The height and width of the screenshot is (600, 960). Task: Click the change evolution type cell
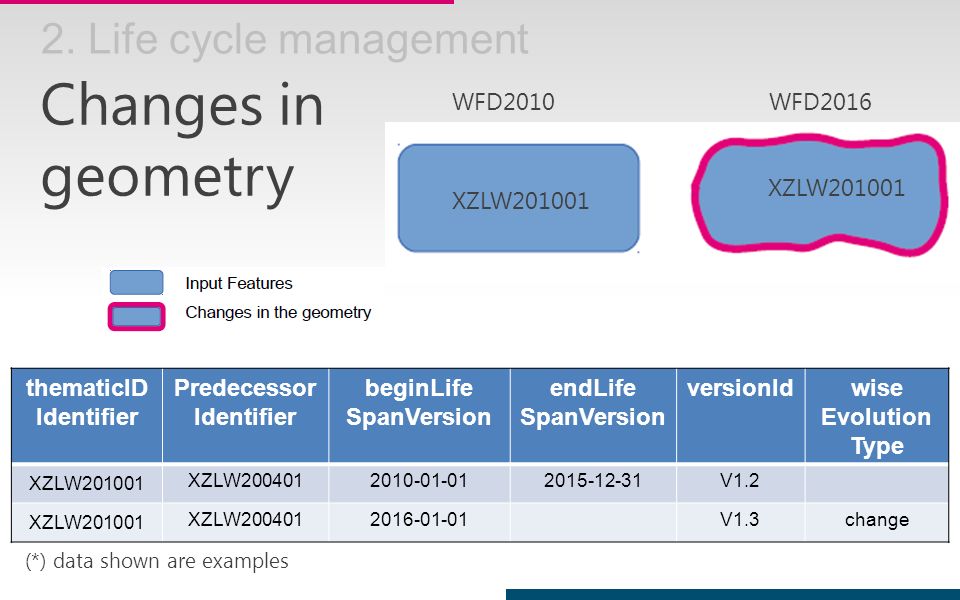click(x=877, y=522)
